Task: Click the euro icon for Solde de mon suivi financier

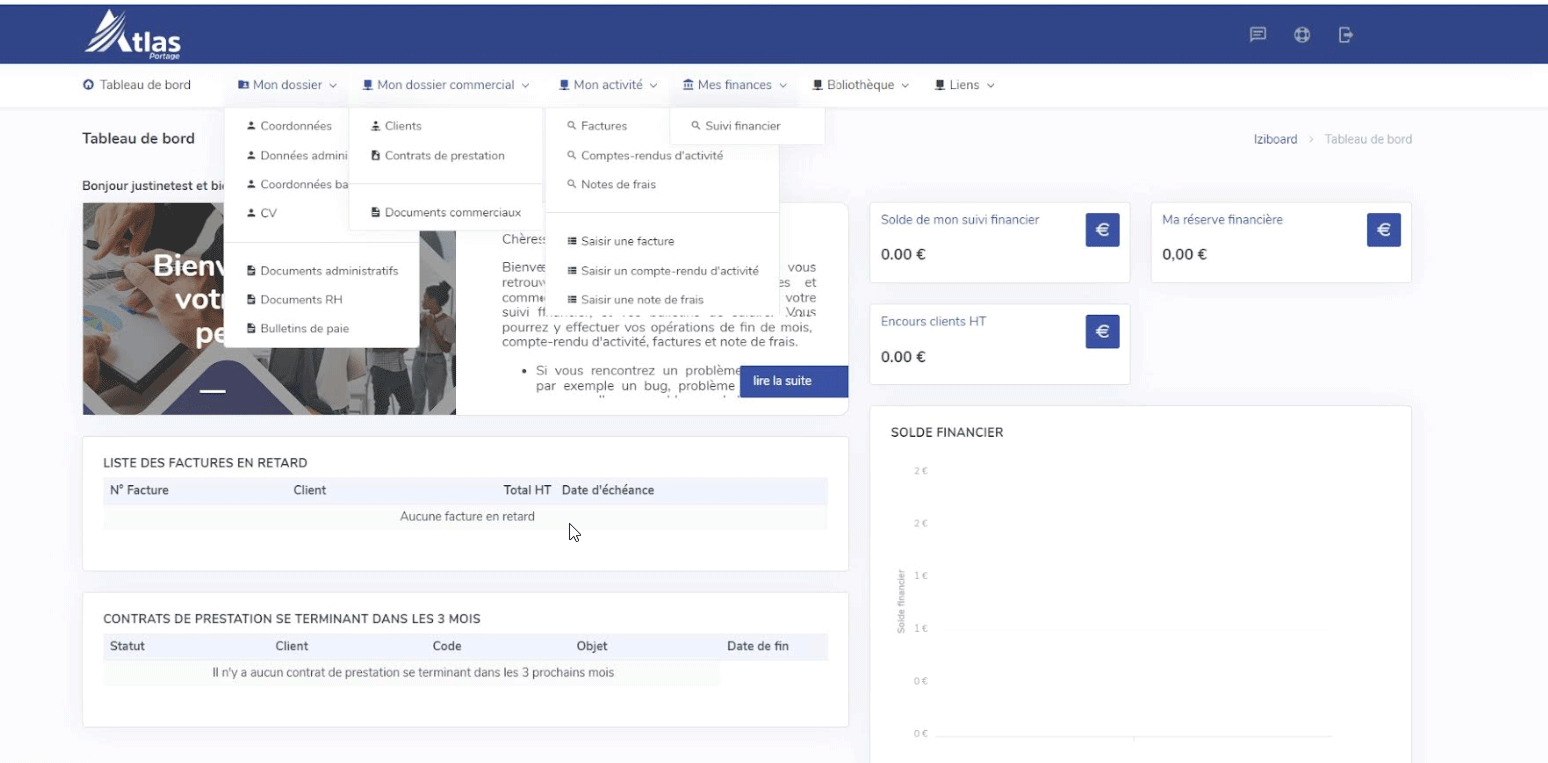Action: [1102, 229]
